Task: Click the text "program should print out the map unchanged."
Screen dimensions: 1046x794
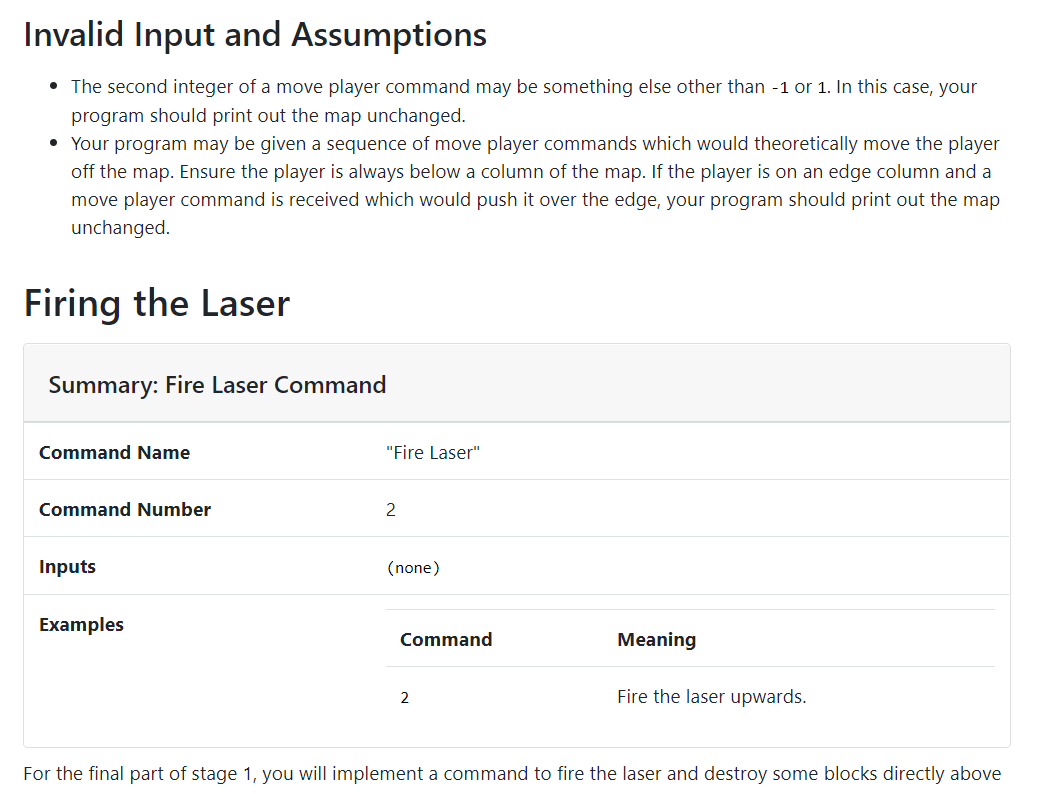Action: [268, 115]
